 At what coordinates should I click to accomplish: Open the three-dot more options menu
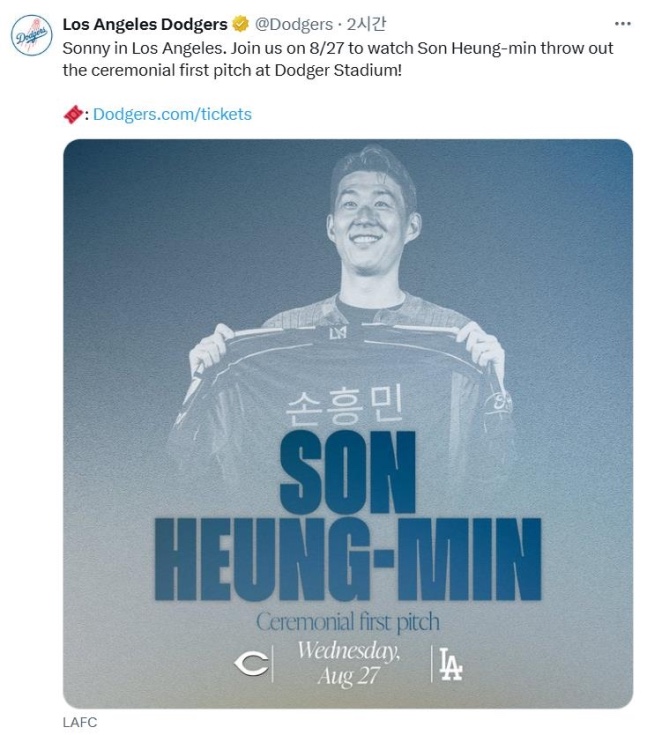[622, 24]
